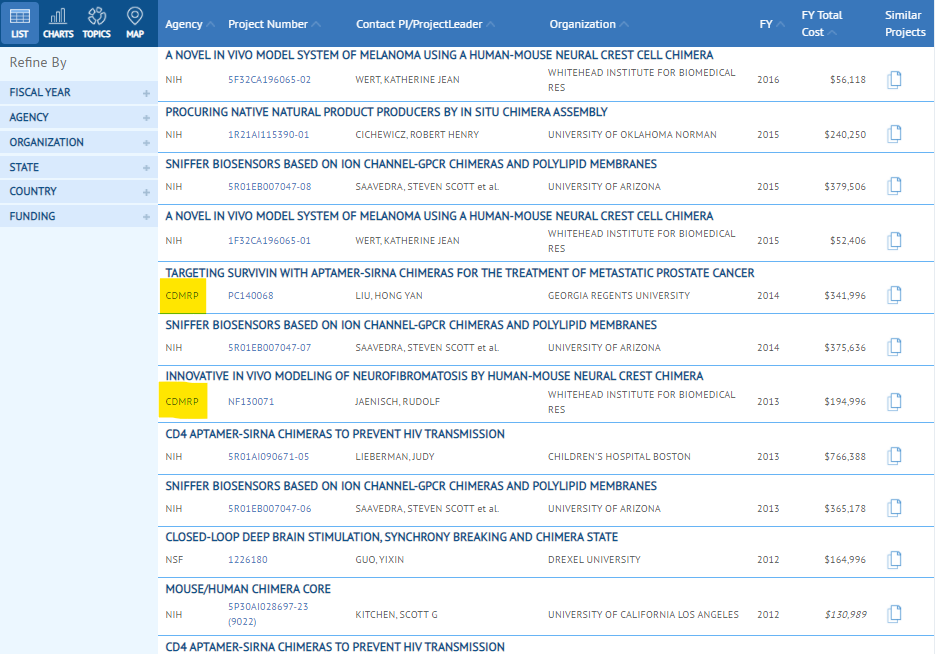Image resolution: width=935 pixels, height=654 pixels.
Task: View similar projects for 5R01EB007047-06
Action: [894, 508]
